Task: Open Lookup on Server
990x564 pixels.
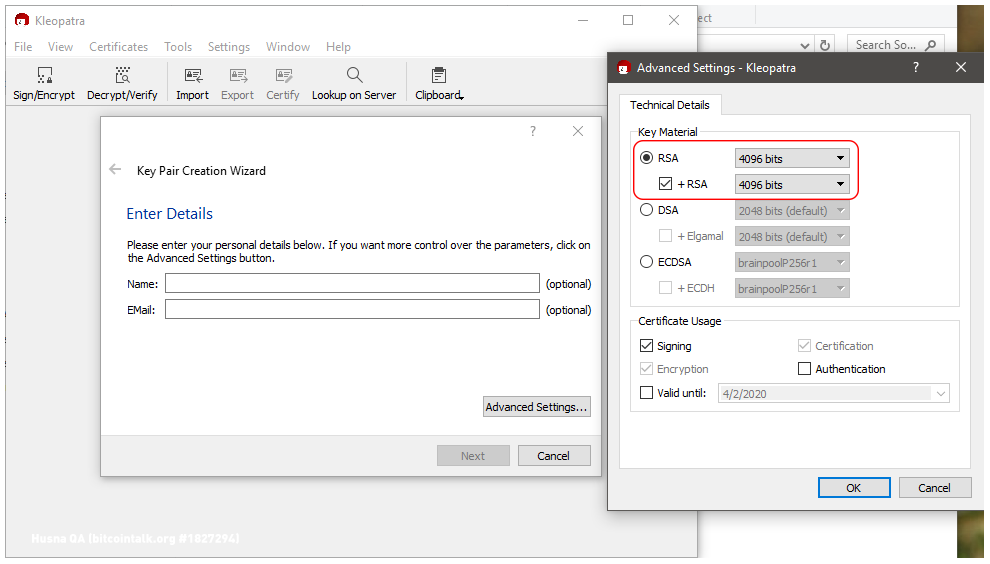Action: 354,83
